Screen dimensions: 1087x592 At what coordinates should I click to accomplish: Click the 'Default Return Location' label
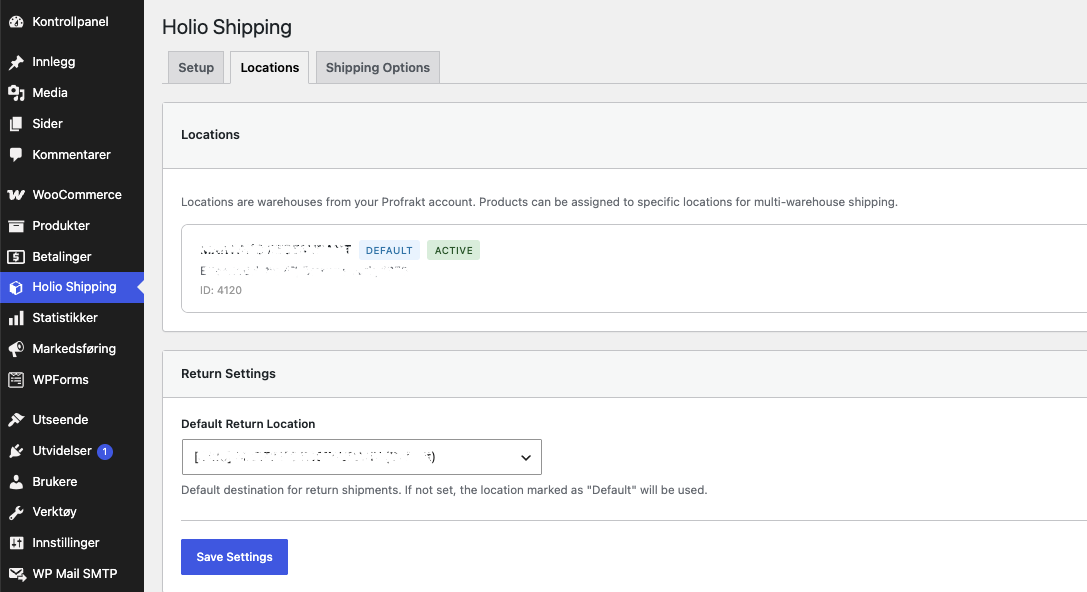point(248,424)
